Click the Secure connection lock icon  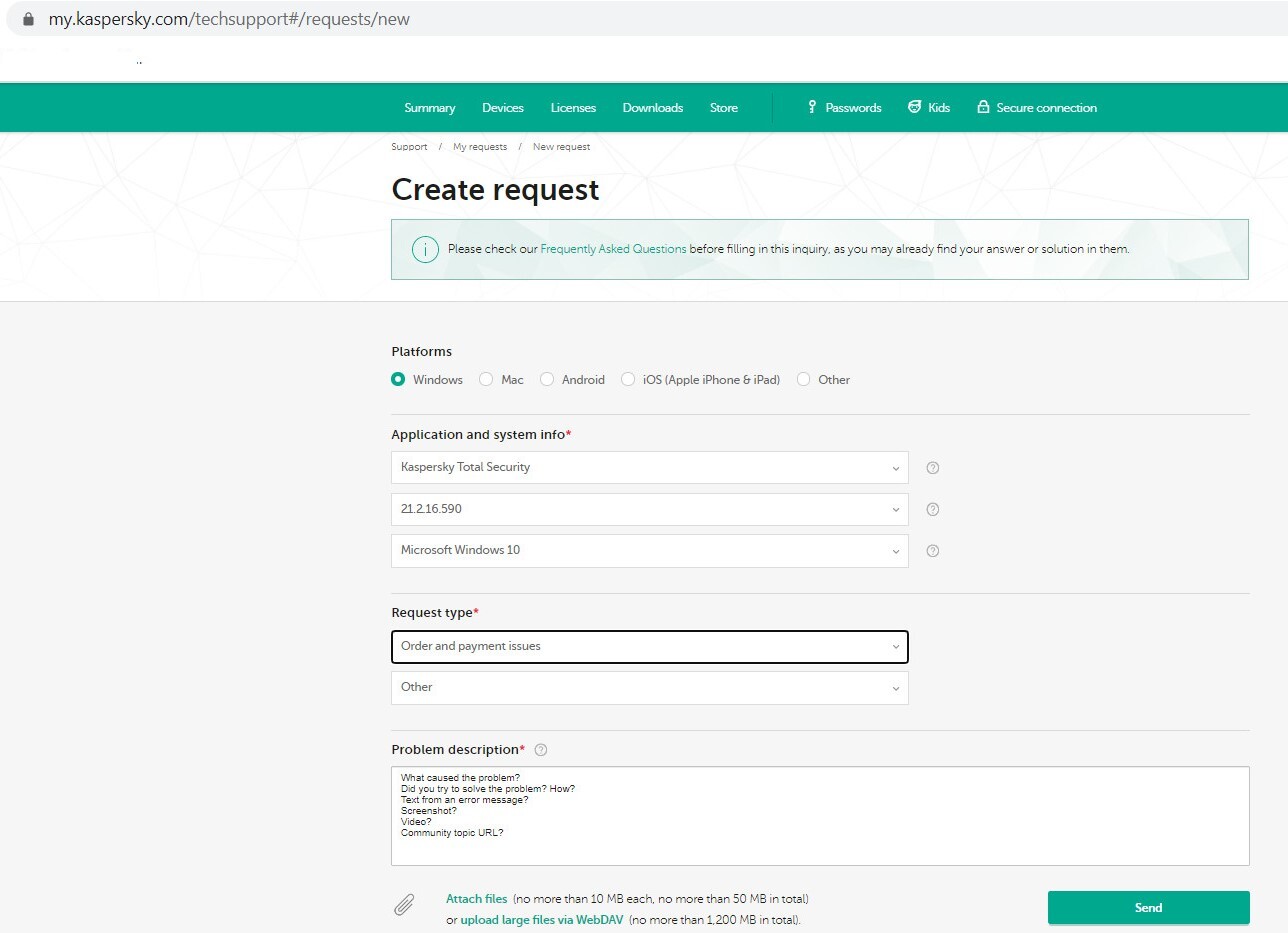coord(983,107)
